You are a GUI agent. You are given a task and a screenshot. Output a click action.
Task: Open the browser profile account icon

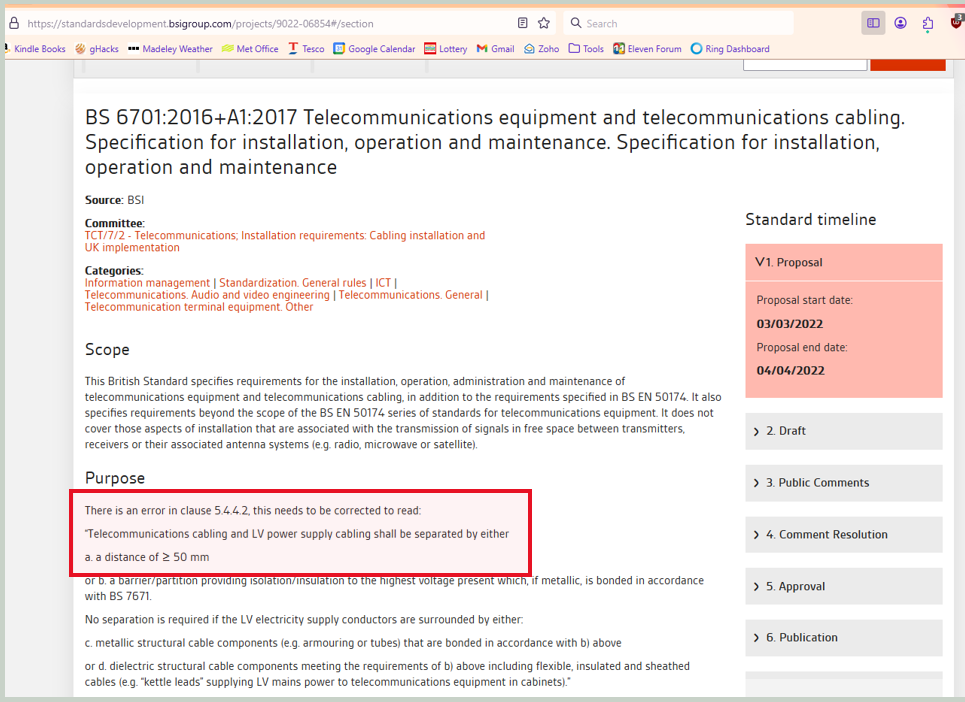click(900, 22)
